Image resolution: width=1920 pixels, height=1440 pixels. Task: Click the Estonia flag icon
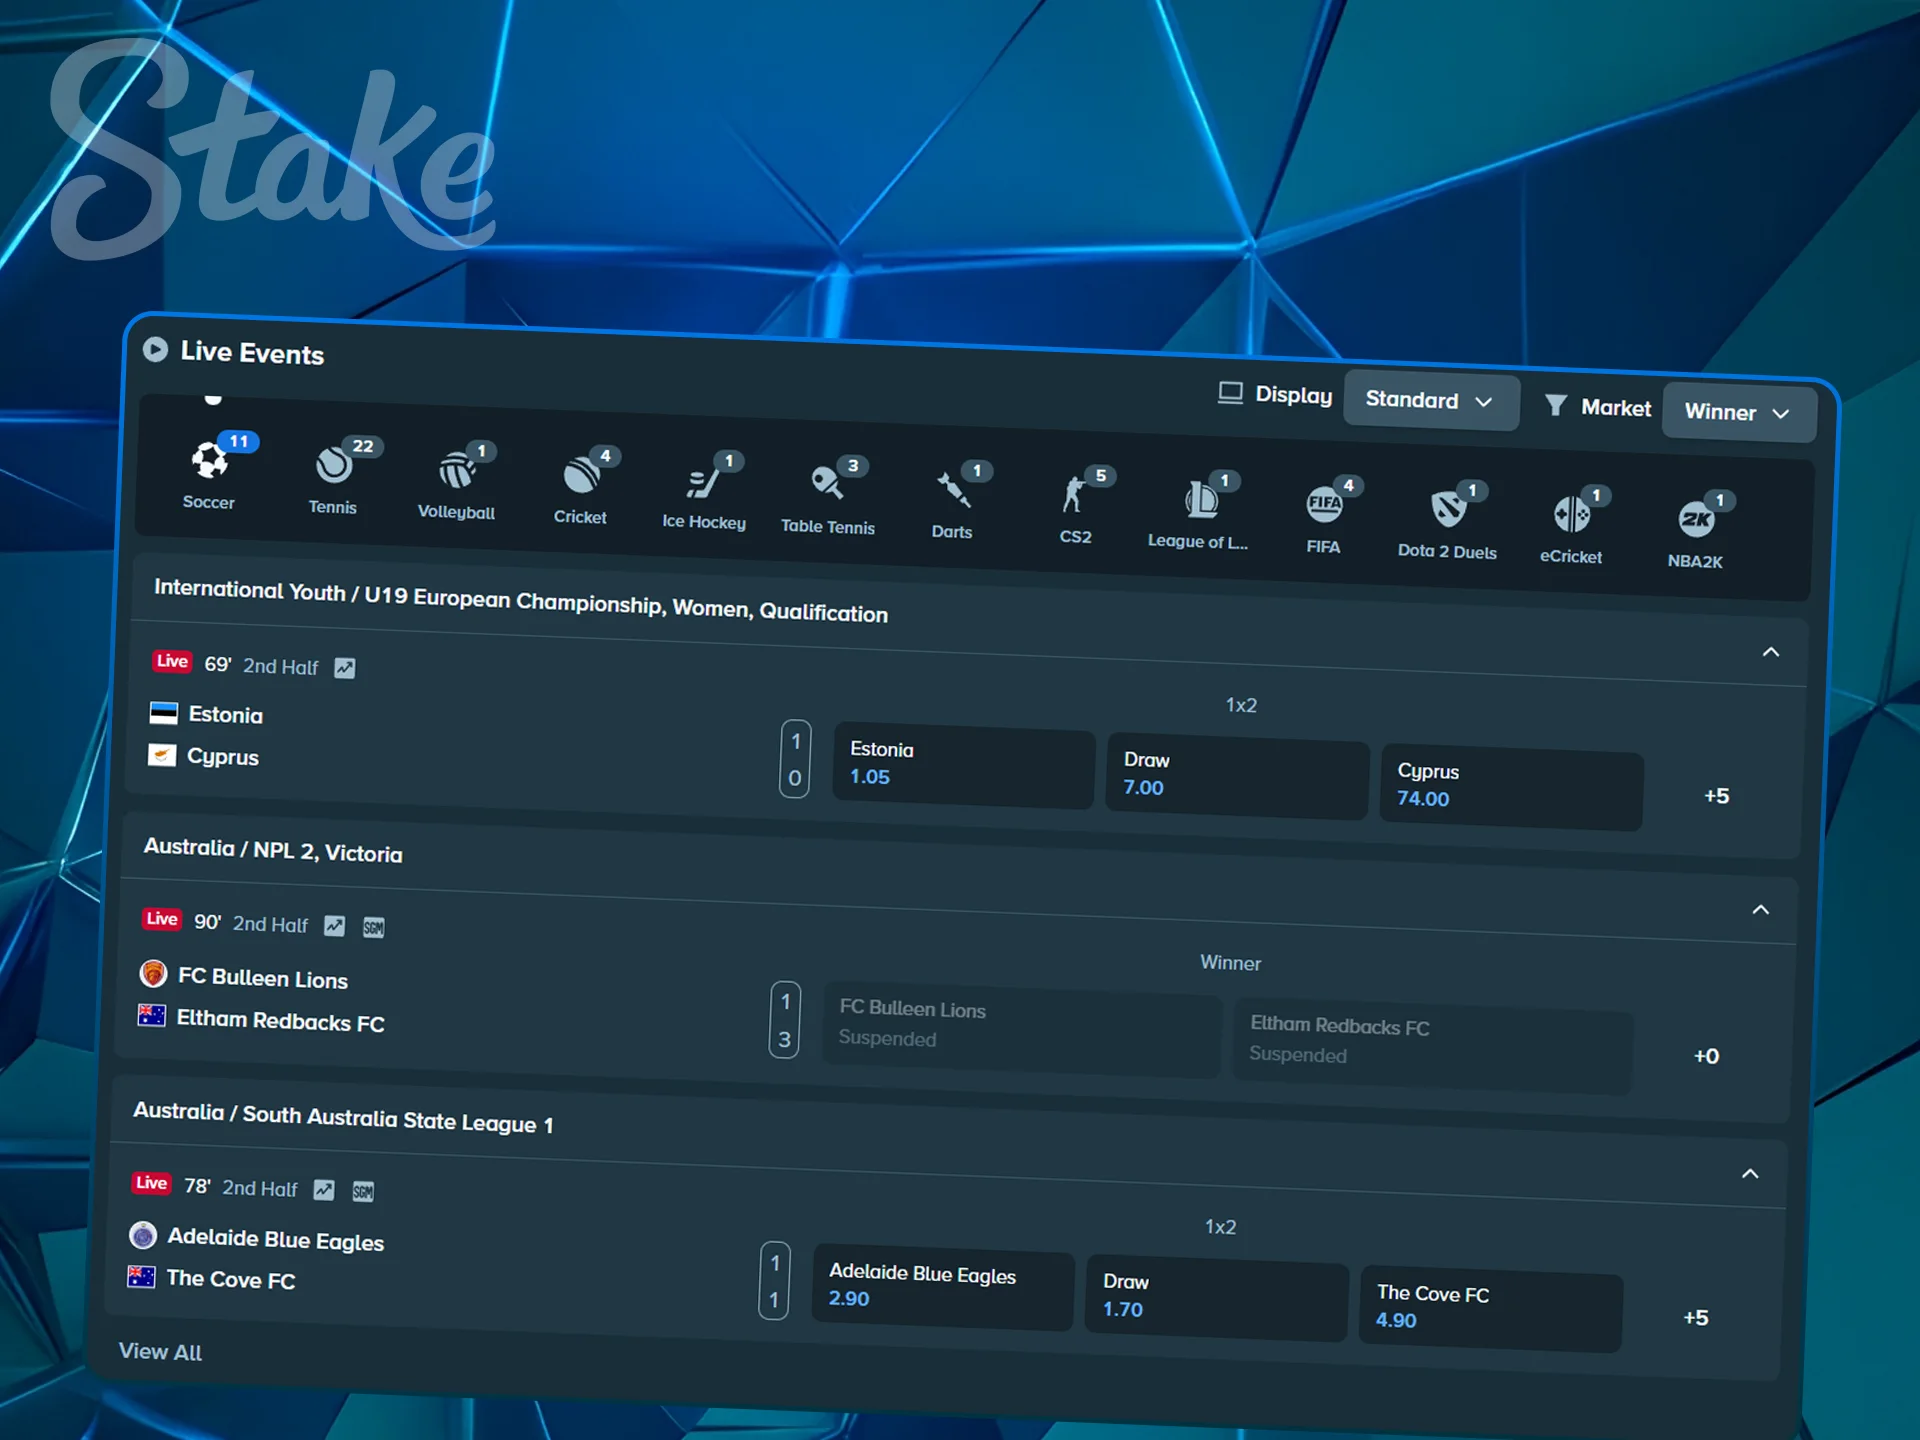[164, 713]
